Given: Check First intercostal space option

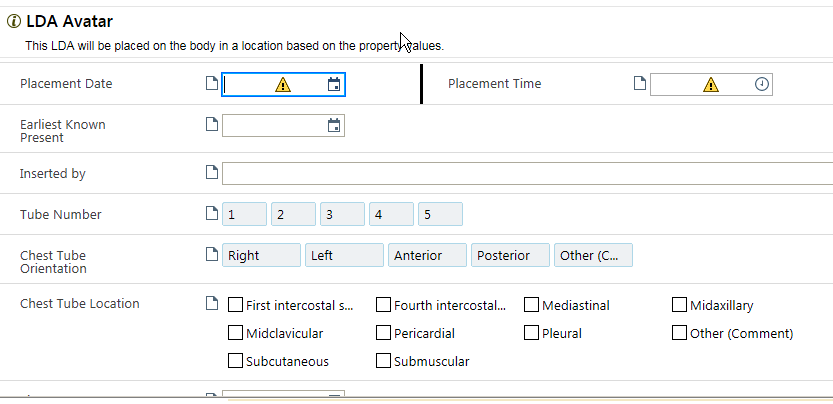Looking at the screenshot, I should click(x=235, y=305).
